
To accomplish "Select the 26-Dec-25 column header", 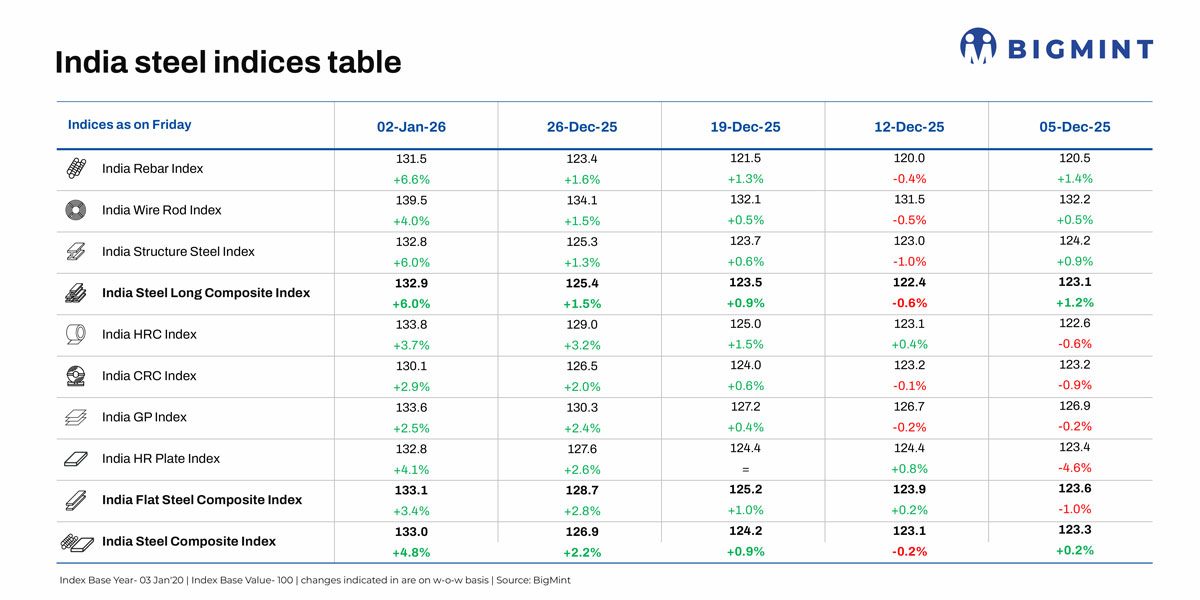I will pos(582,127).
